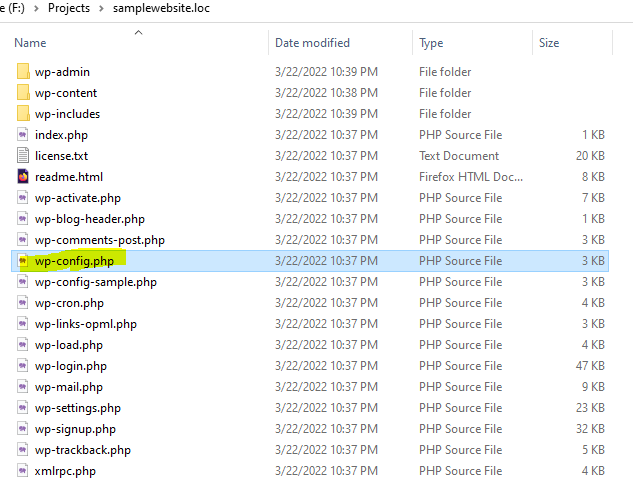Open samplewebsite.loc in the breadcrumb path
This screenshot has width=633, height=489.
161,8
